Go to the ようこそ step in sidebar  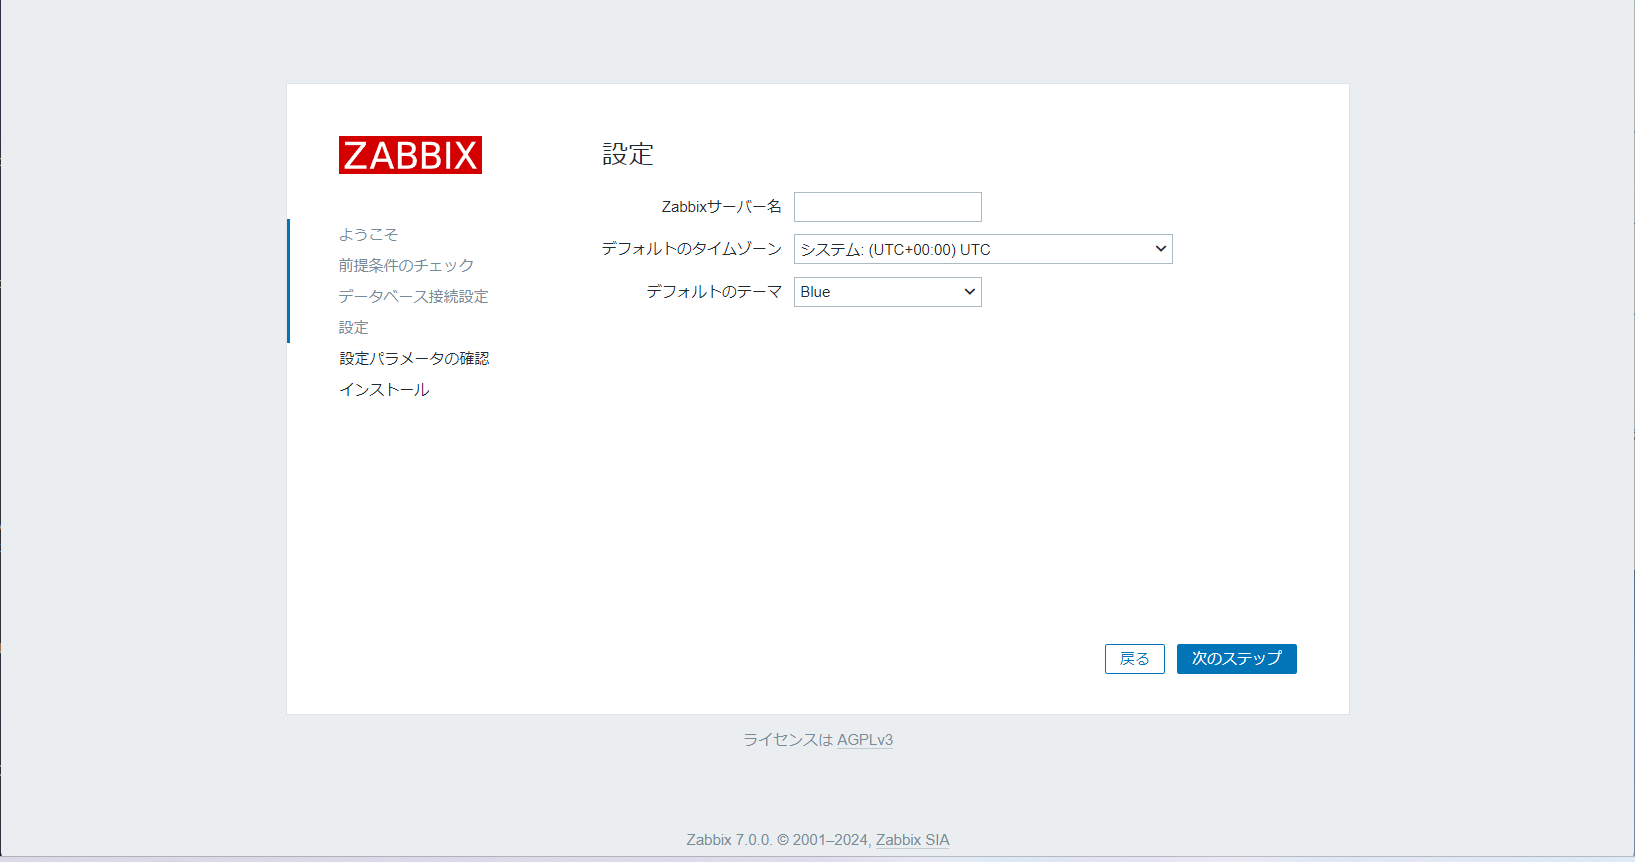coord(368,234)
